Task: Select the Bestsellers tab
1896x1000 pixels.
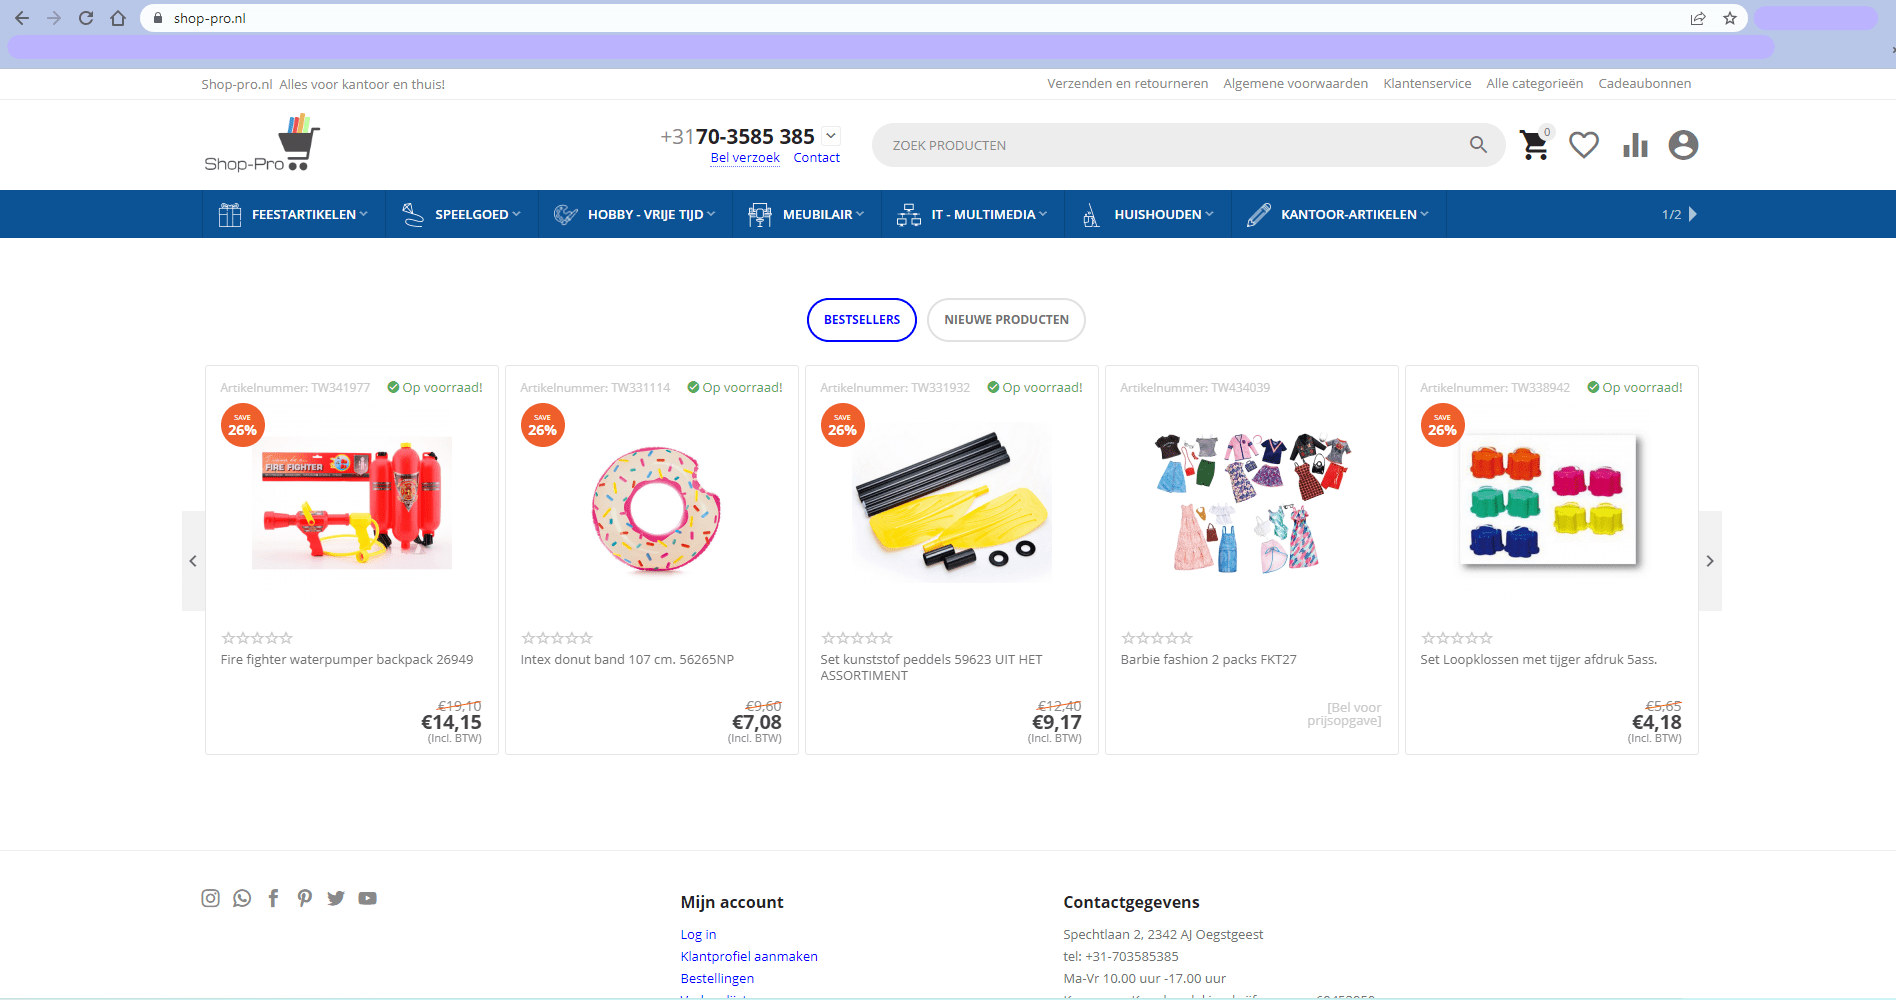Action: coord(861,320)
